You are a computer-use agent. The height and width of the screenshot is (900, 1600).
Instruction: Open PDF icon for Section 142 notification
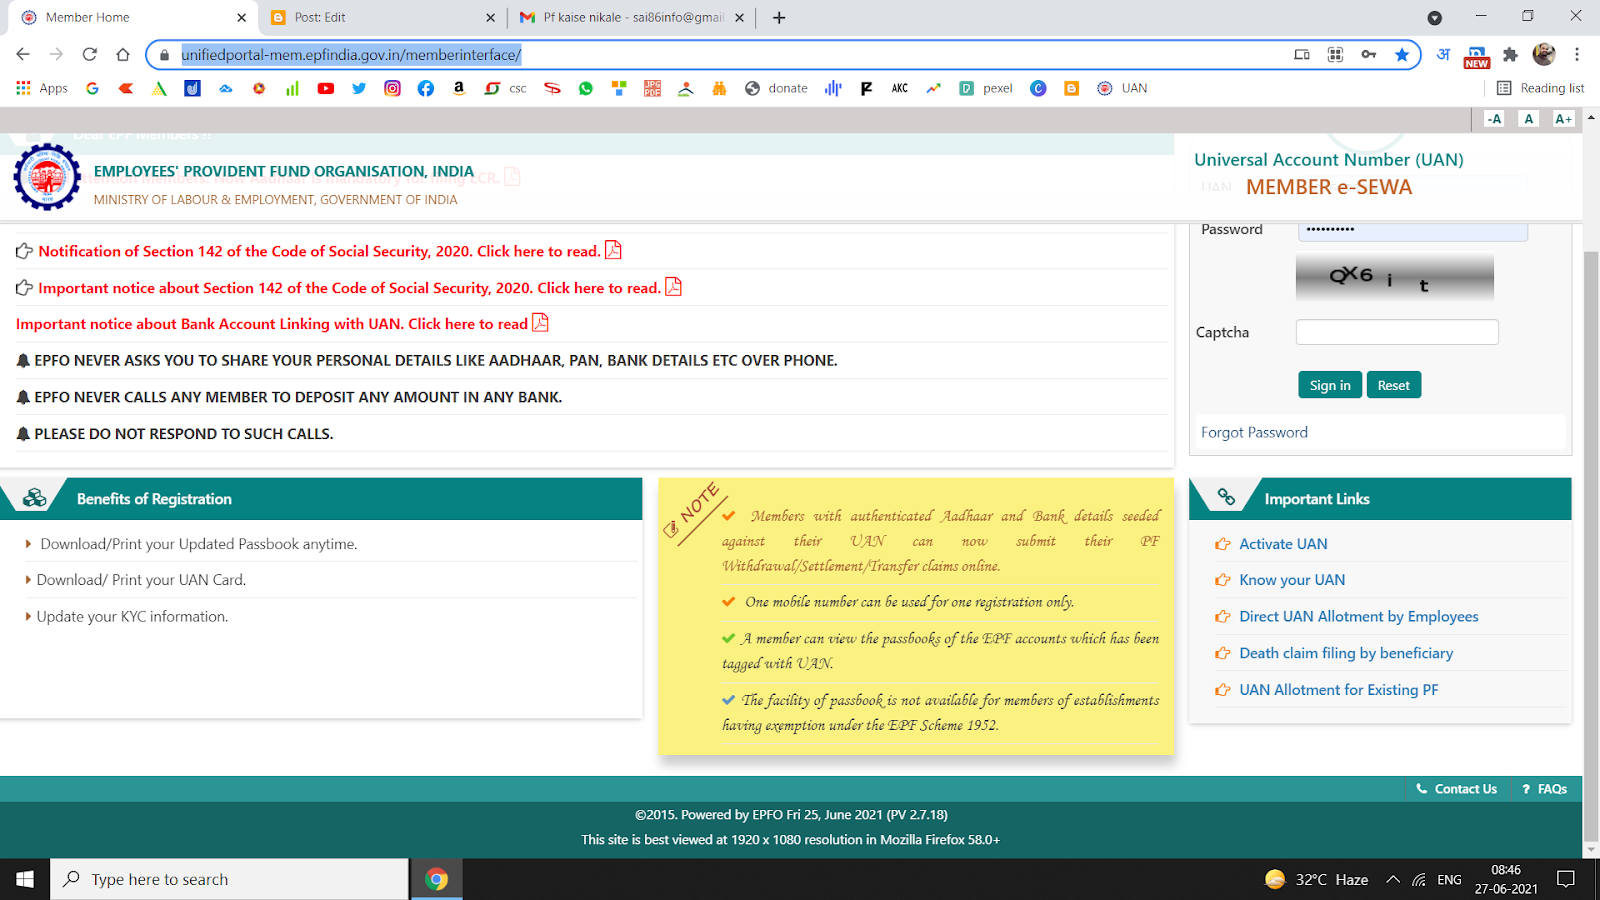point(613,250)
